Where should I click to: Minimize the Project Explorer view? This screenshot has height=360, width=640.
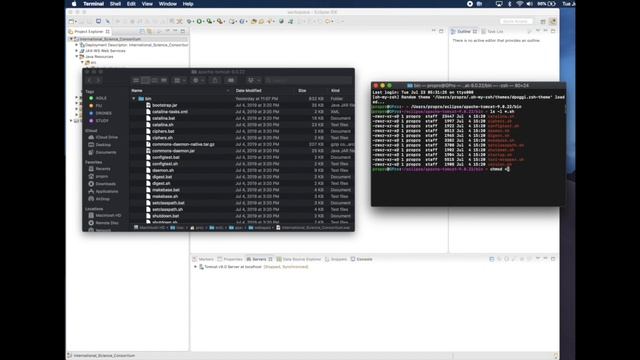175,31
